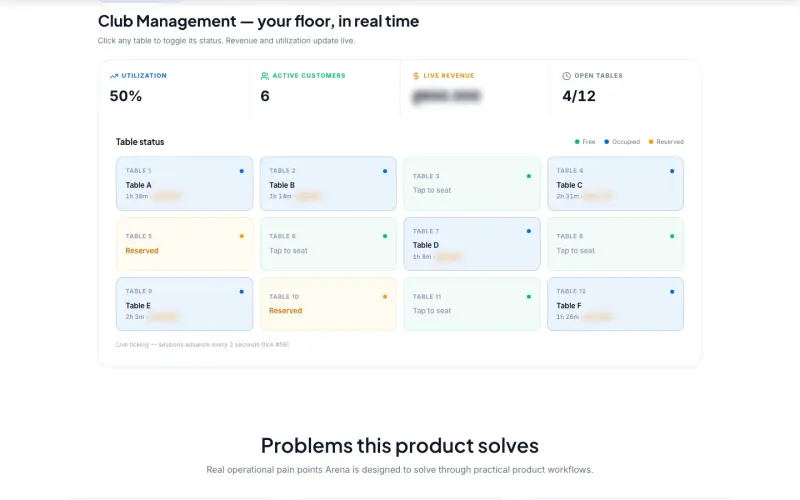Click the Utilization trend icon
The height and width of the screenshot is (500, 800).
click(x=114, y=76)
